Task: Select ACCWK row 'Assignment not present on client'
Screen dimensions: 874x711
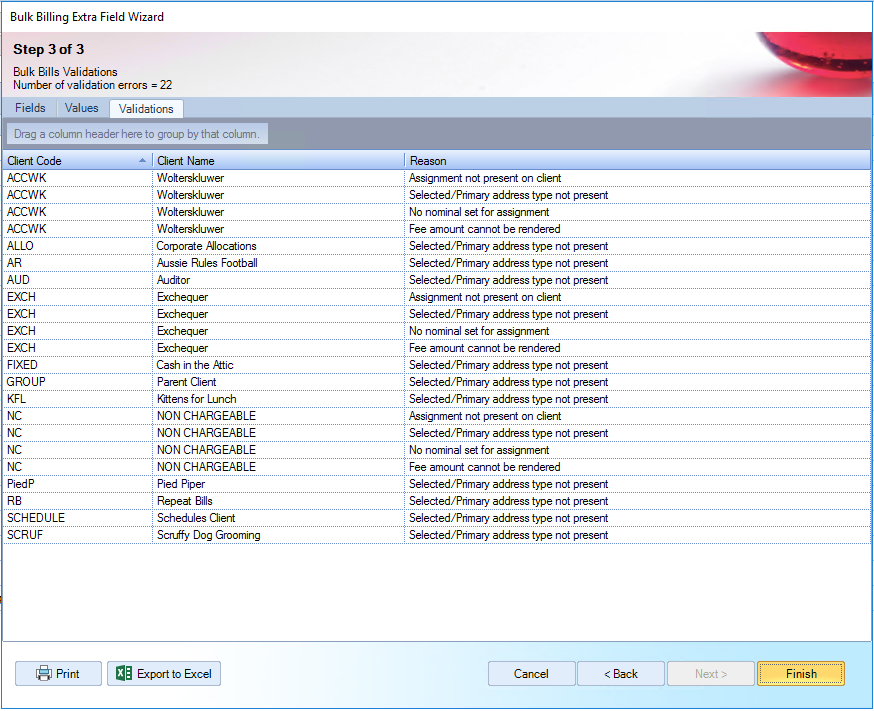Action: [436, 178]
